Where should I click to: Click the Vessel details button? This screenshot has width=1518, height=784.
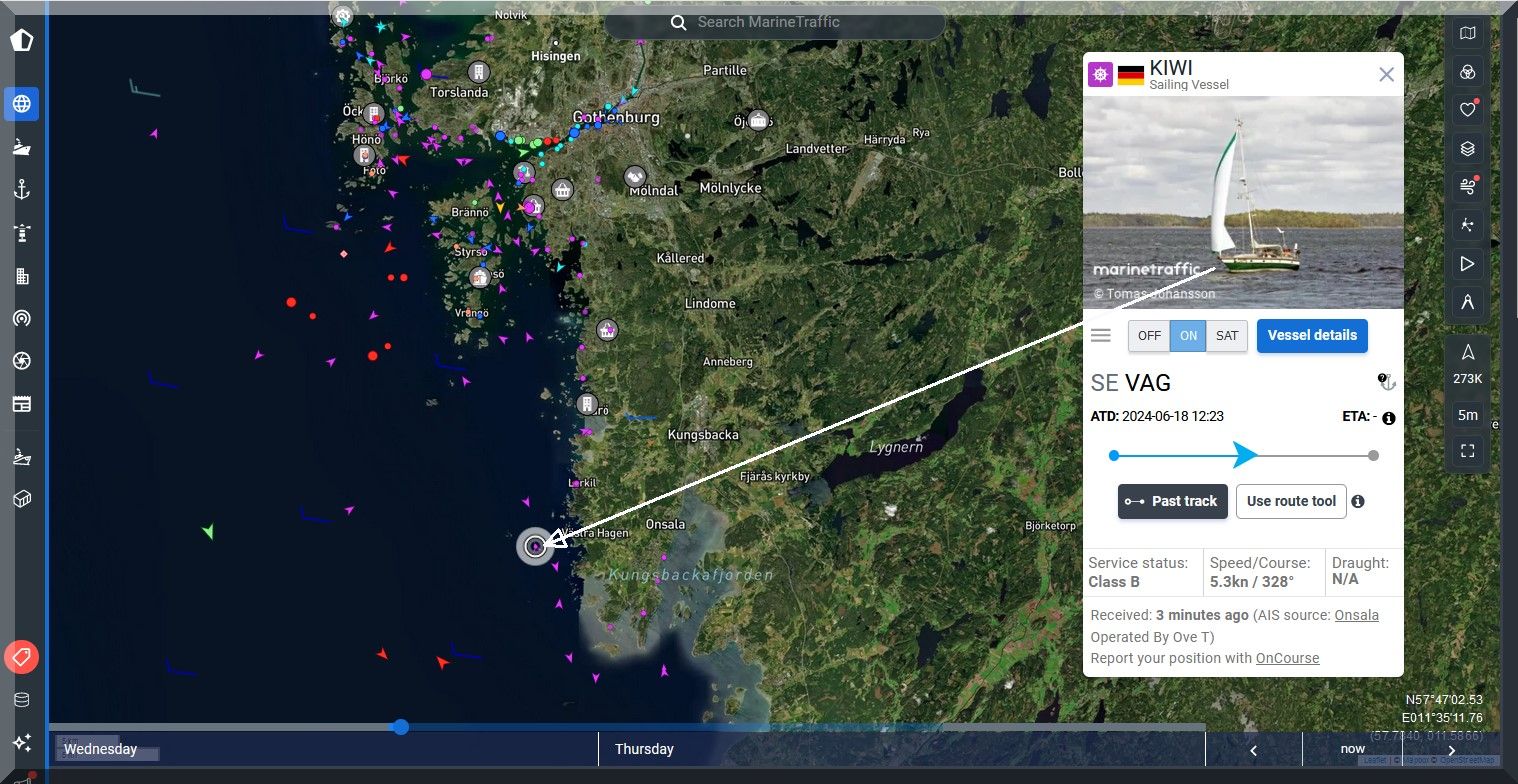(x=1312, y=336)
